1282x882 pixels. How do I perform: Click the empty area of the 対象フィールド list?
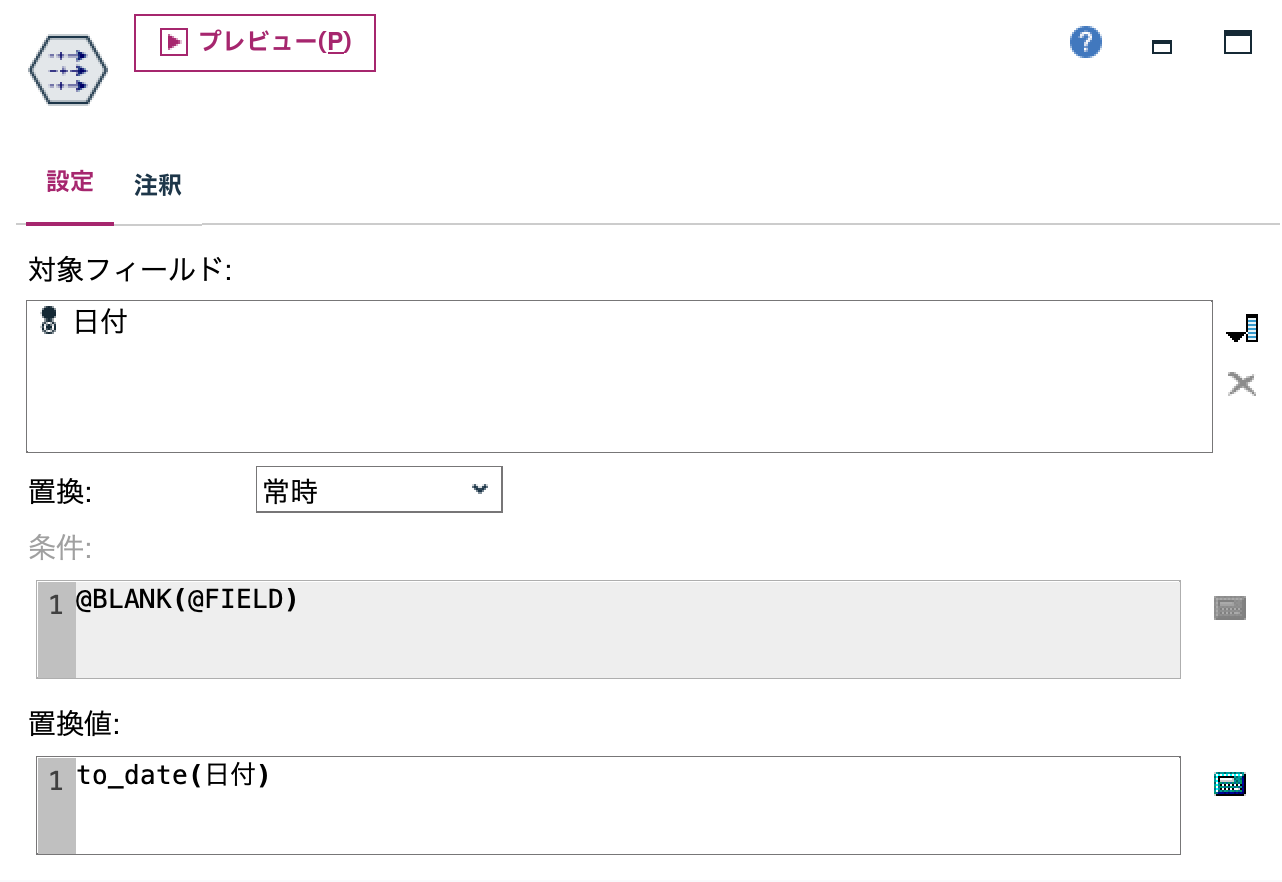[600, 410]
